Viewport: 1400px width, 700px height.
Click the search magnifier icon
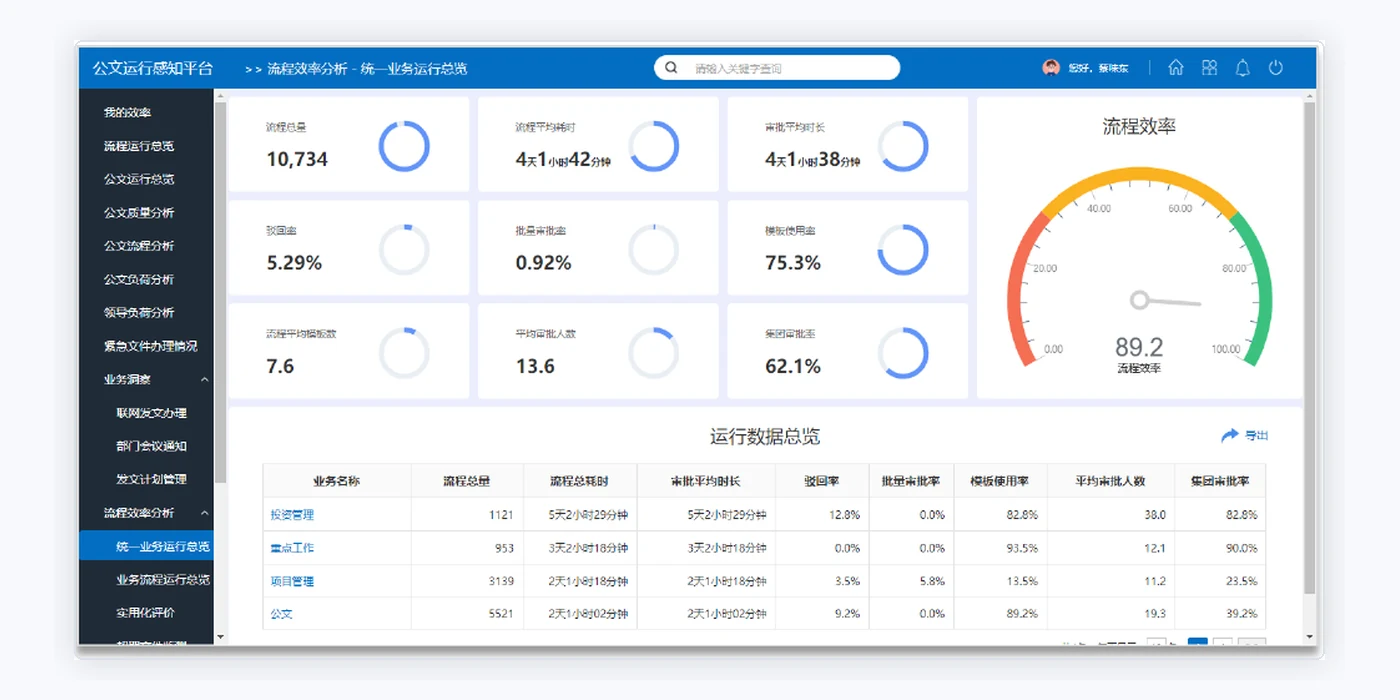pos(671,67)
